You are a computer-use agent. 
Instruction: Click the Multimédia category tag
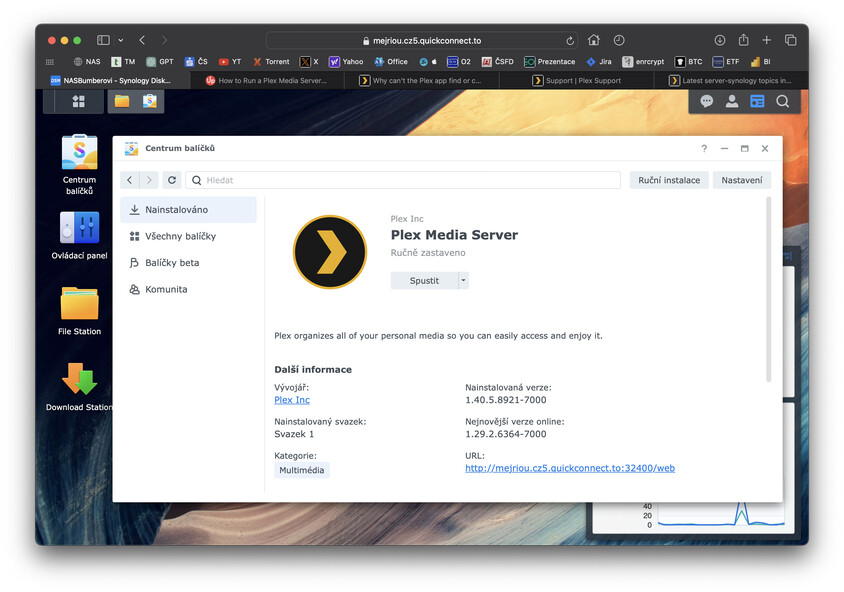click(301, 470)
